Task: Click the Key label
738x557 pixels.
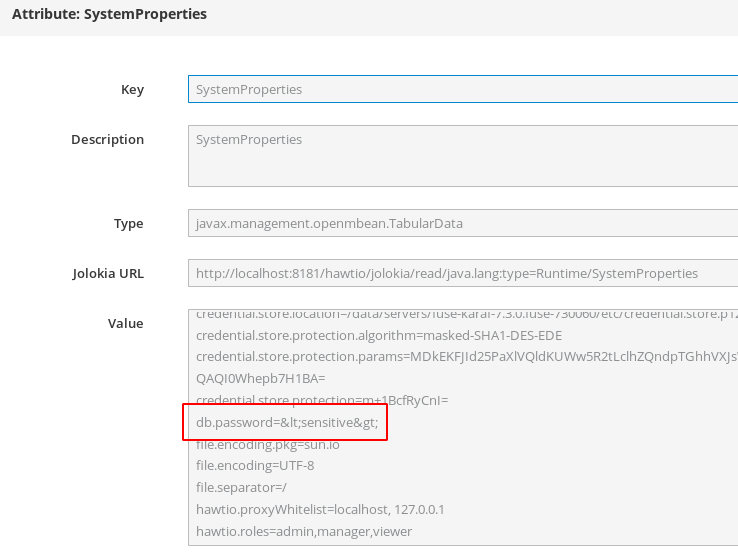Action: [x=132, y=90]
